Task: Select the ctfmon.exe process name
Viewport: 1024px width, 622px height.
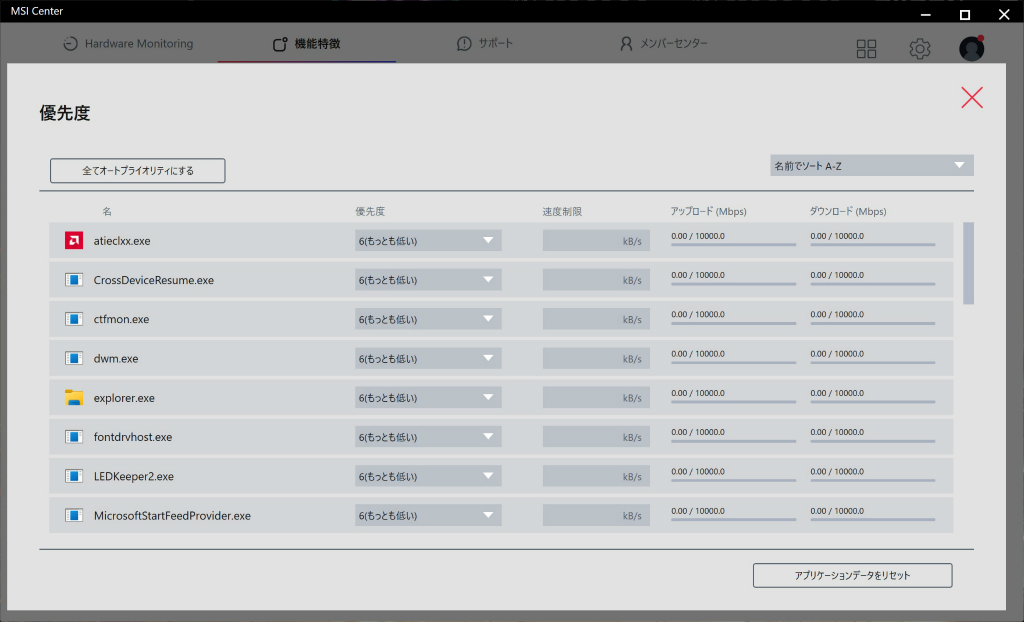Action: click(121, 319)
